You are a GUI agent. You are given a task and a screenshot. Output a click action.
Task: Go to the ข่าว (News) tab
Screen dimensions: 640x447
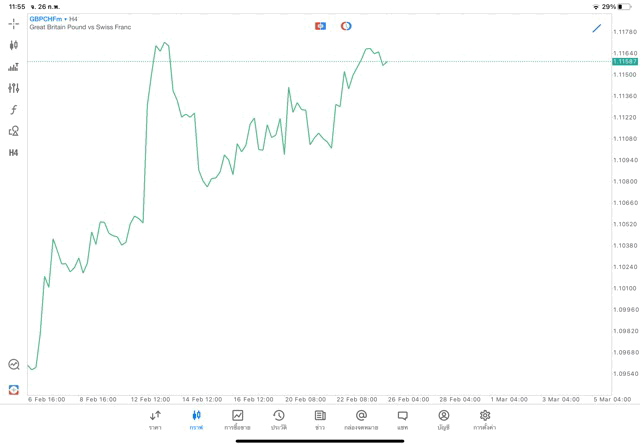pyautogui.click(x=320, y=419)
